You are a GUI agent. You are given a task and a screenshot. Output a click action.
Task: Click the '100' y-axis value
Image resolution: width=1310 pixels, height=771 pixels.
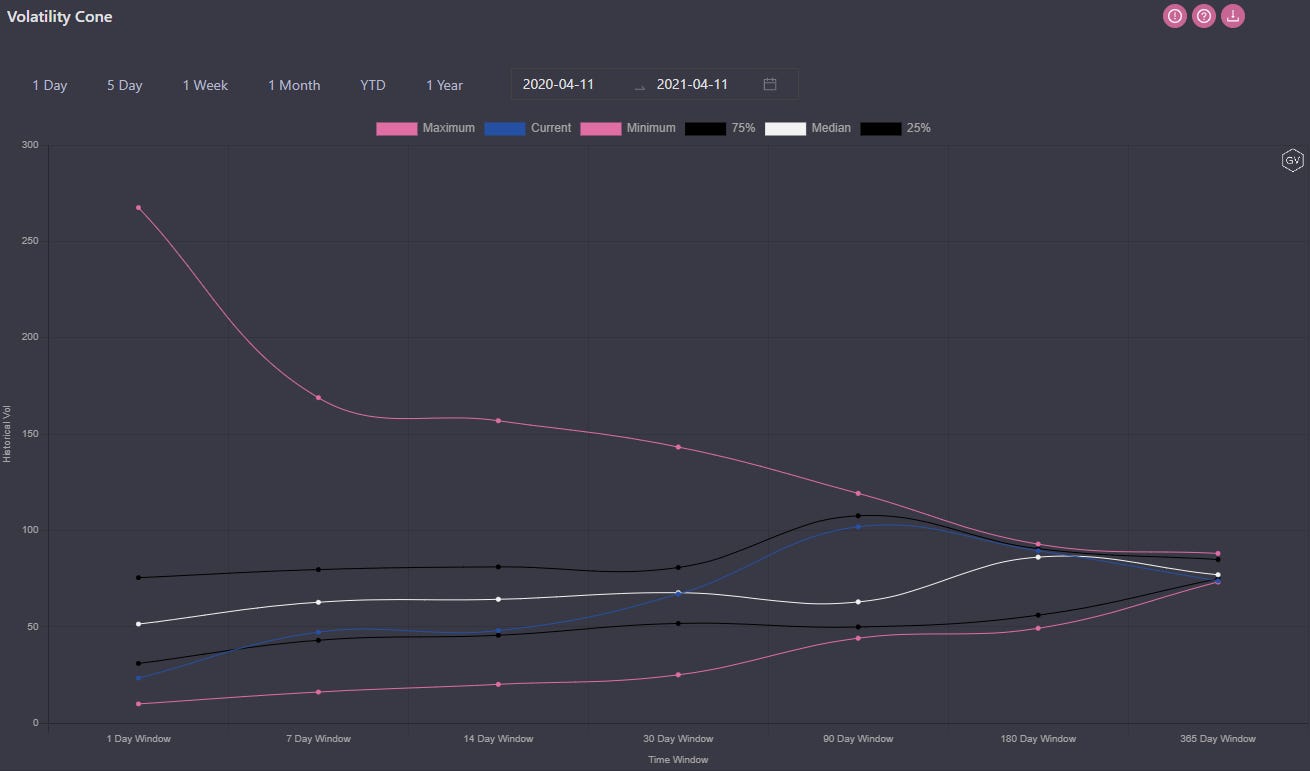pyautogui.click(x=29, y=530)
